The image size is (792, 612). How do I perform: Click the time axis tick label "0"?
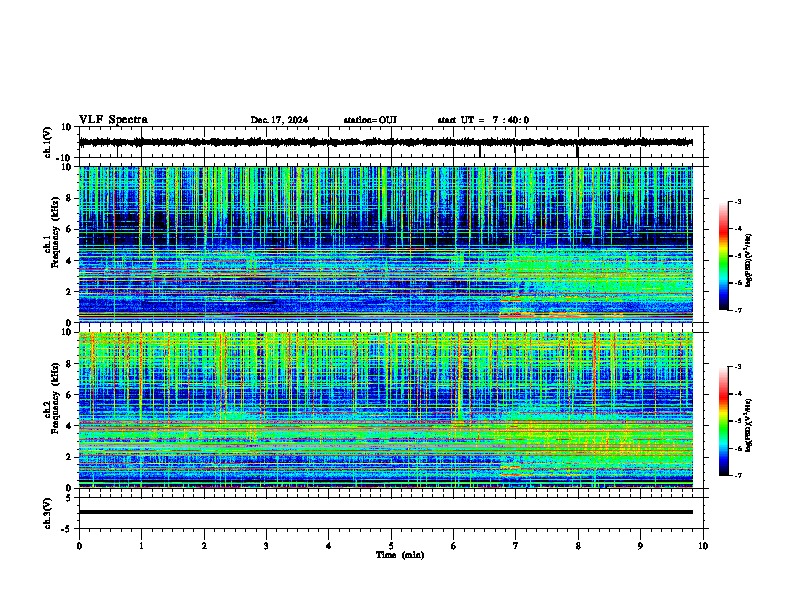point(79,546)
